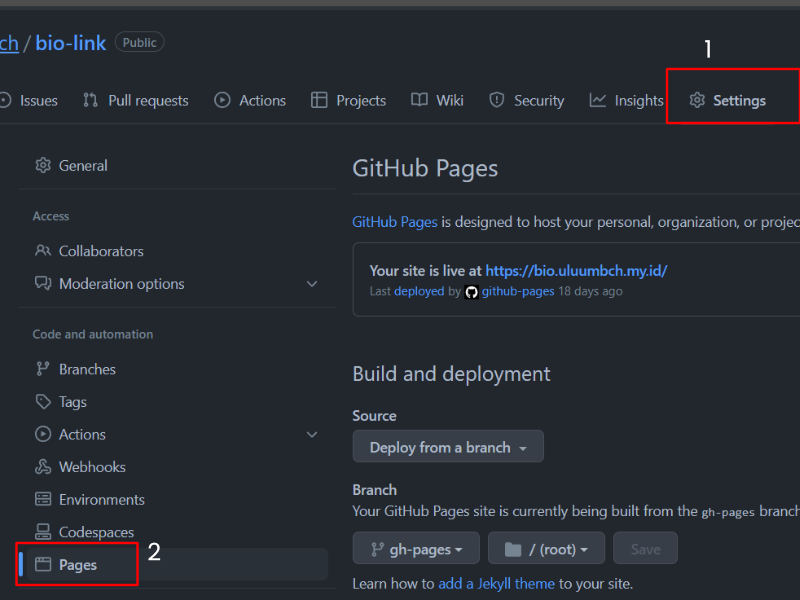Follow the GitHub Pages documentation link
Image resolution: width=800 pixels, height=600 pixels.
pos(395,222)
